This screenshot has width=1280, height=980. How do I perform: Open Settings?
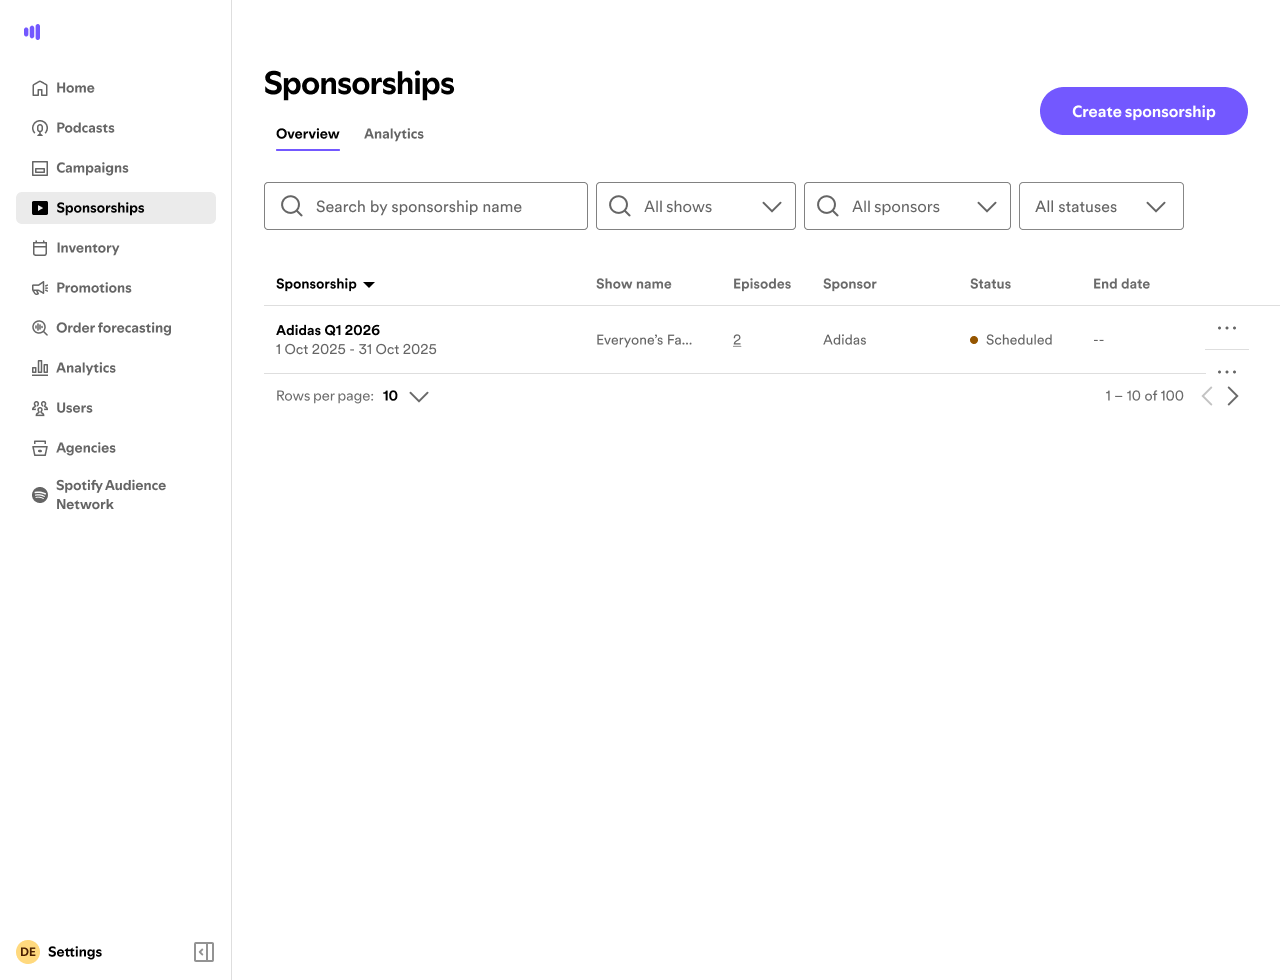tap(75, 952)
